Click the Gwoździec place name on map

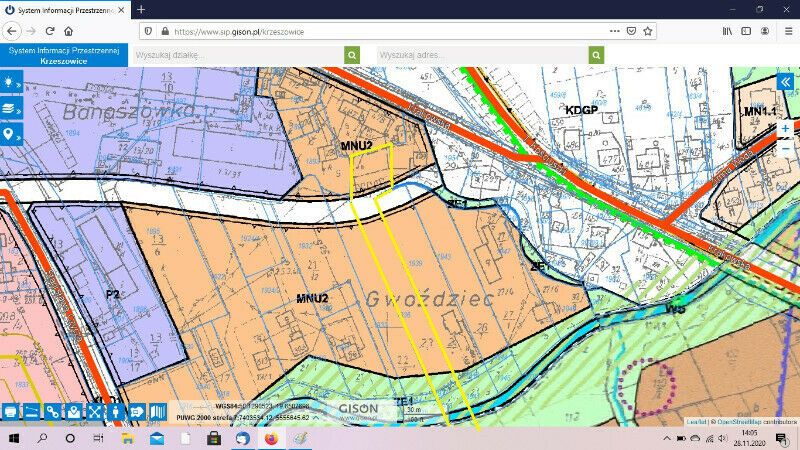(430, 299)
